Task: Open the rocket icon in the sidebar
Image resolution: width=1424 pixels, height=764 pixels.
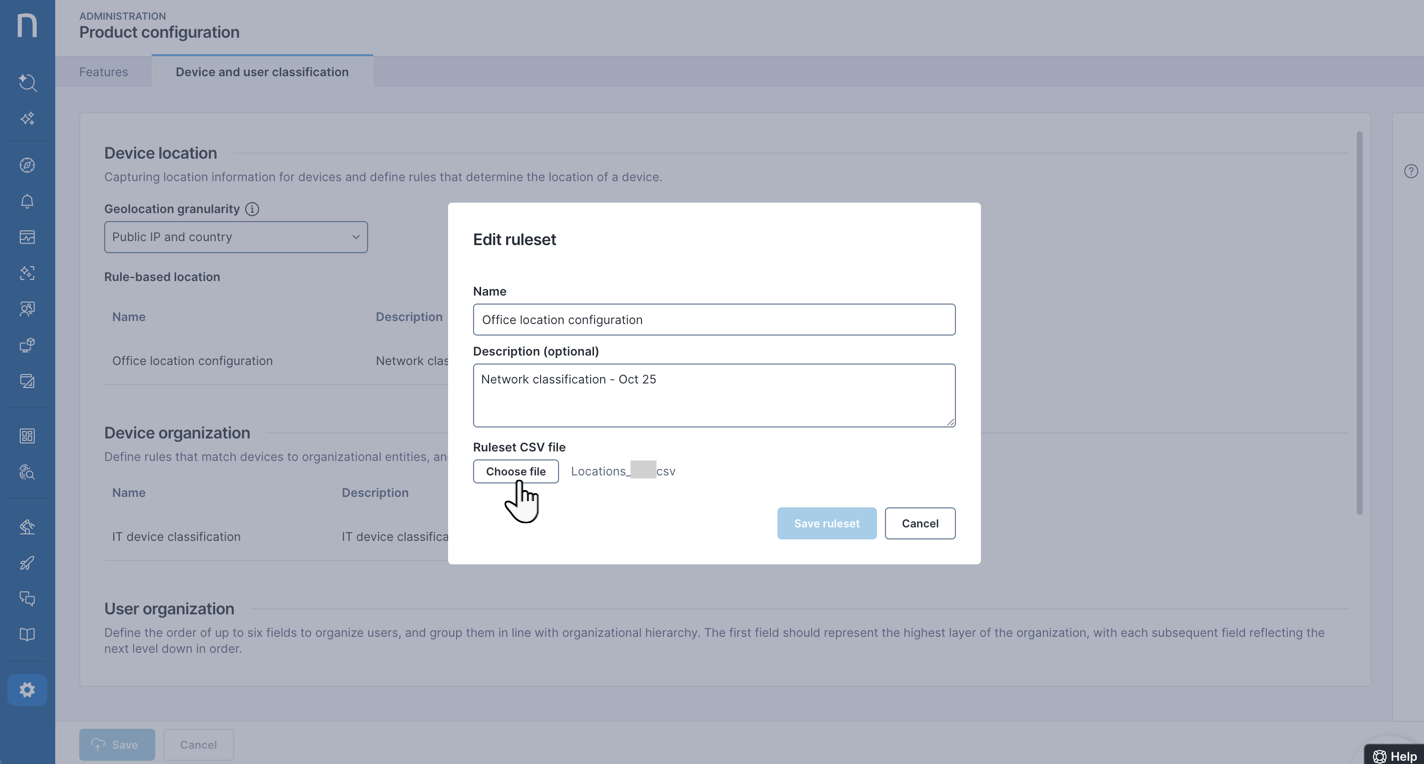Action: tap(27, 563)
